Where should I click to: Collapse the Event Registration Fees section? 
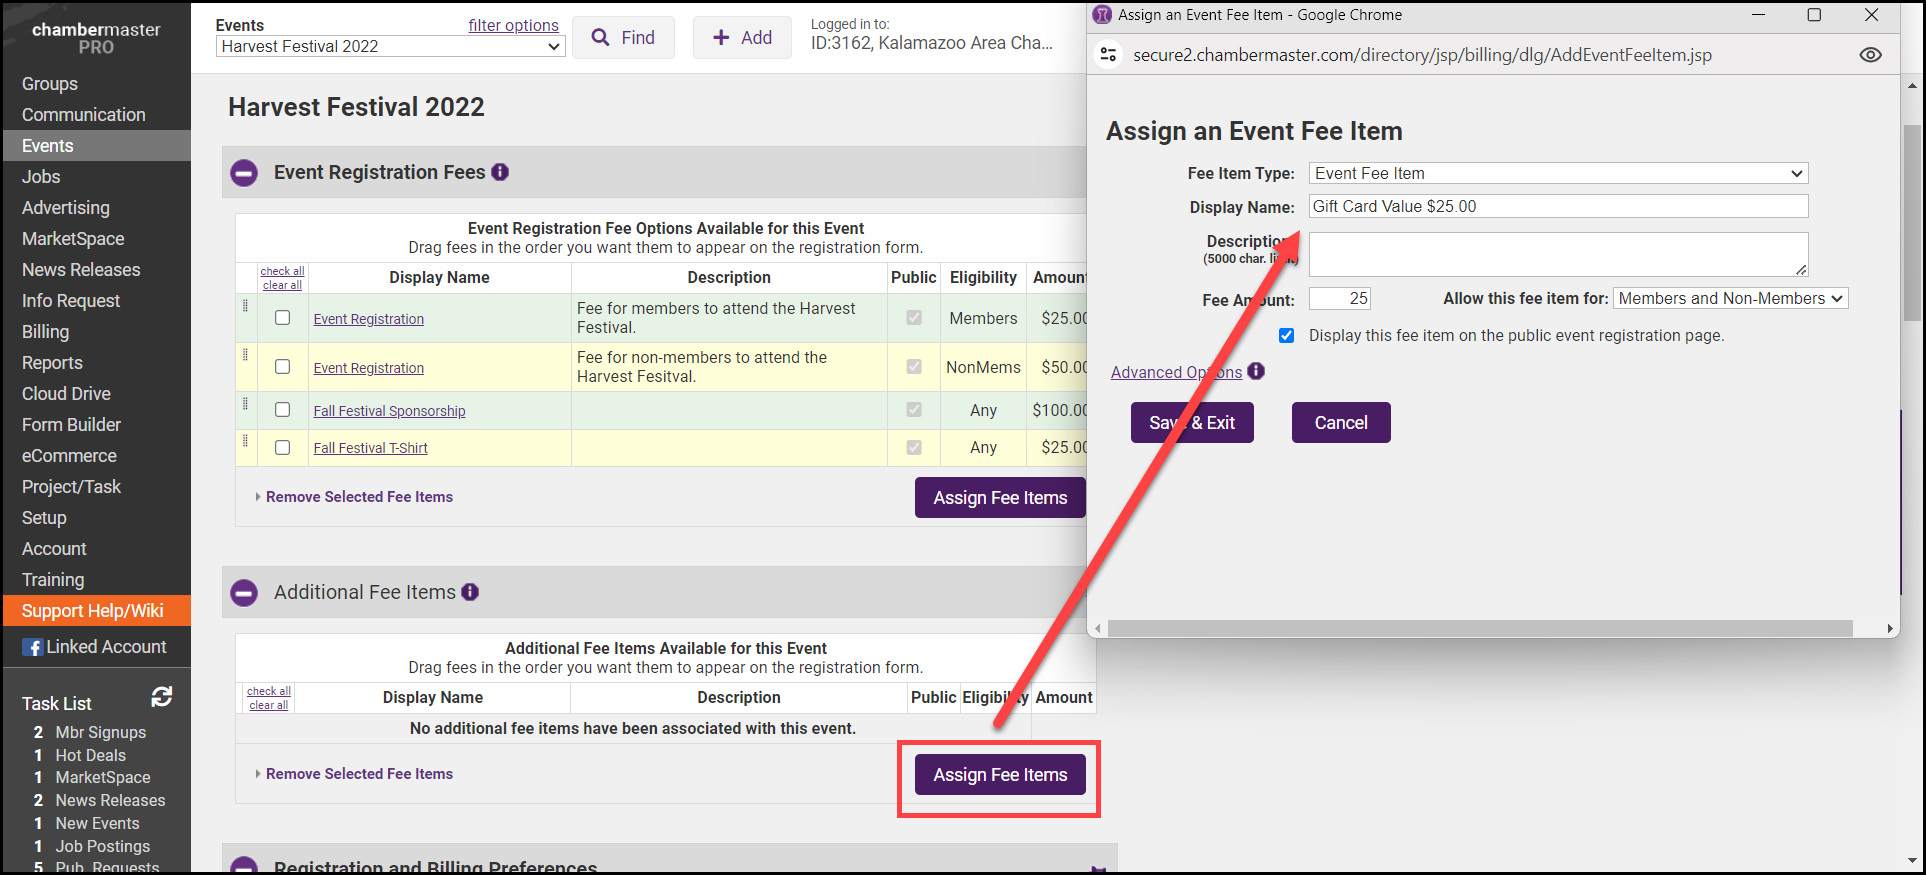(244, 173)
